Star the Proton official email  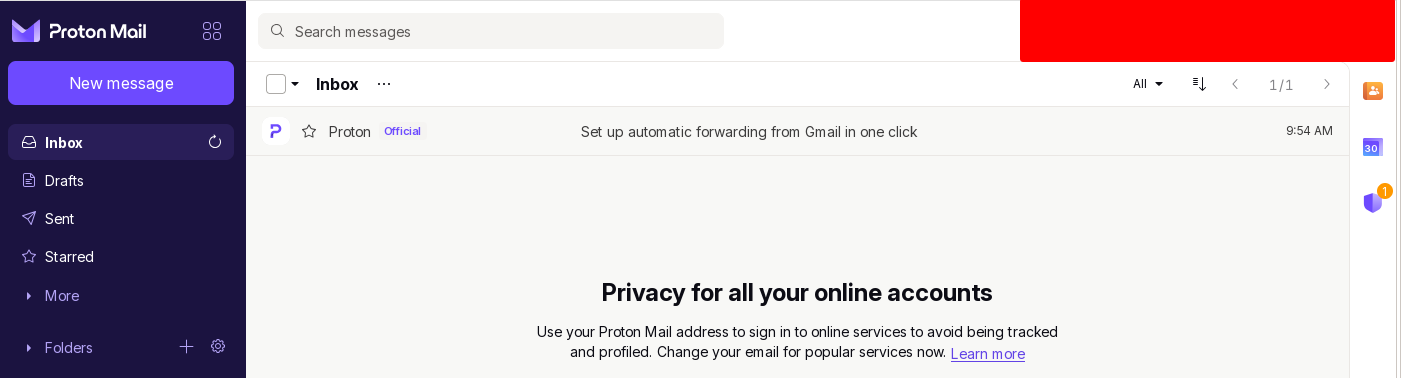pyautogui.click(x=309, y=131)
